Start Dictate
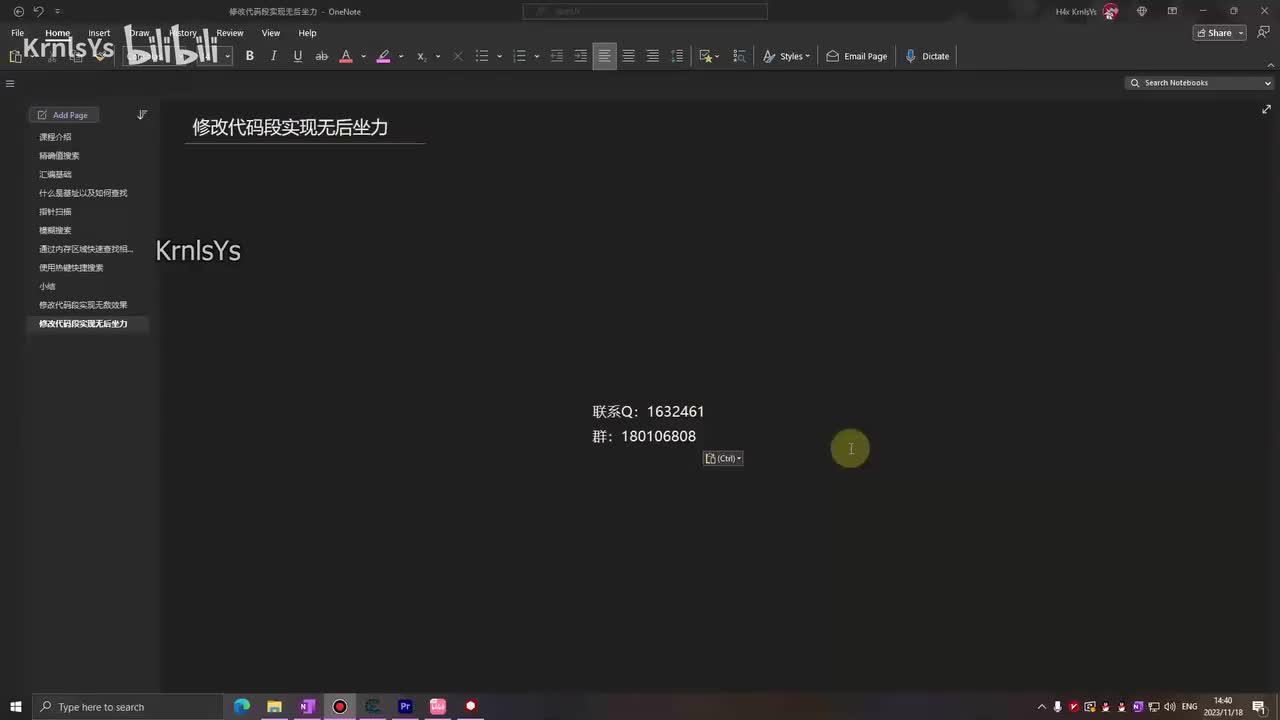The width and height of the screenshot is (1280, 720). [928, 56]
